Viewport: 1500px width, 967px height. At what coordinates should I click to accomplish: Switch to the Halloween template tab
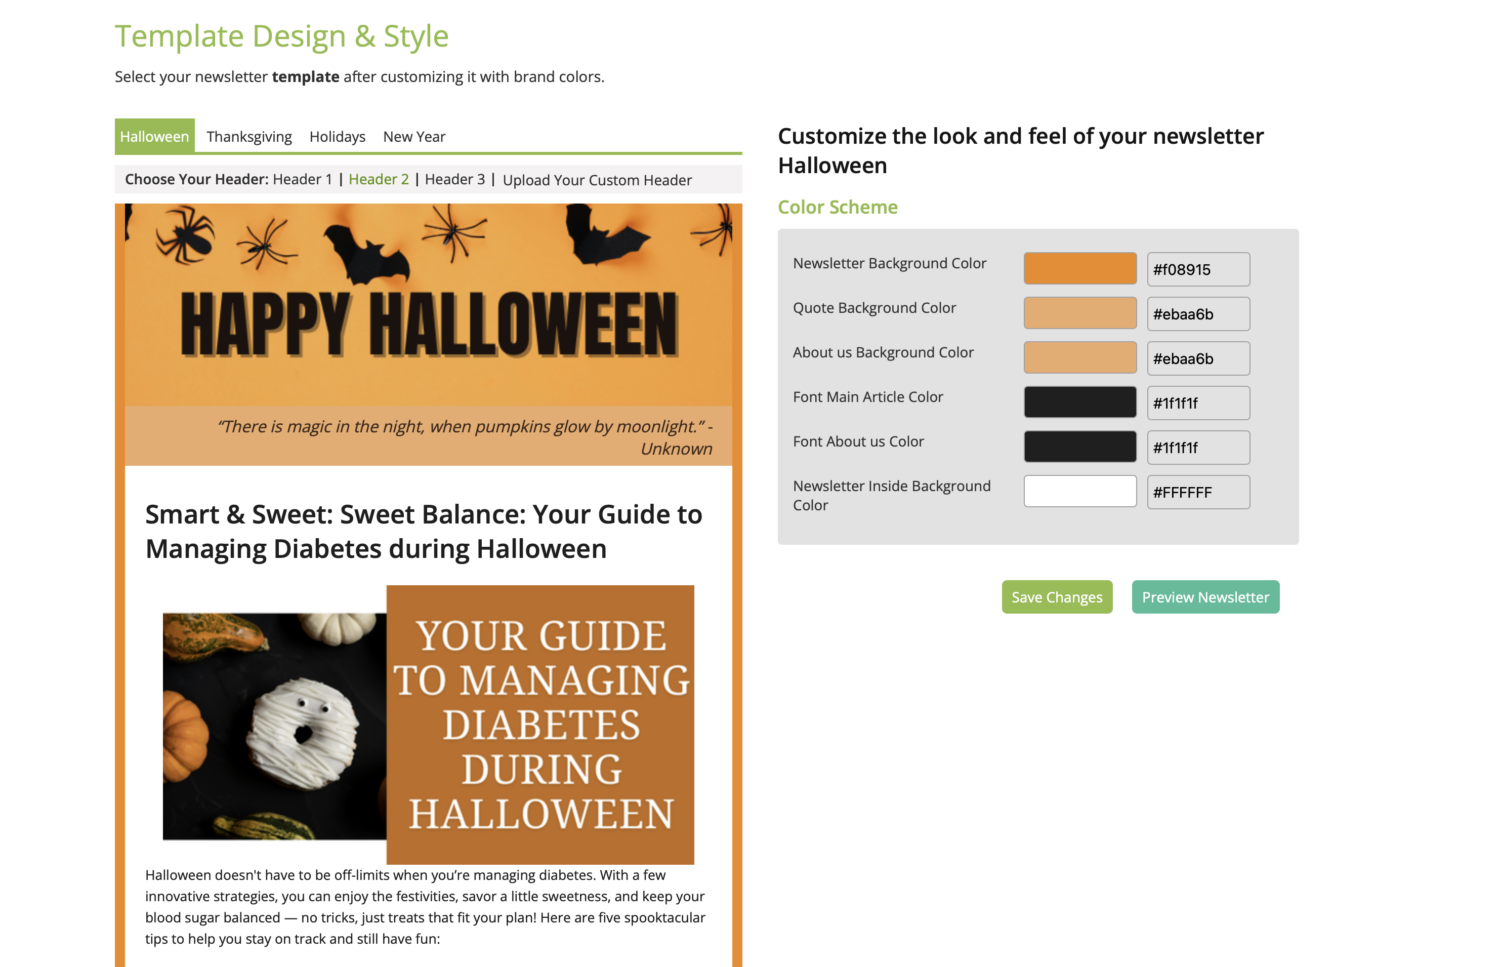tap(154, 137)
